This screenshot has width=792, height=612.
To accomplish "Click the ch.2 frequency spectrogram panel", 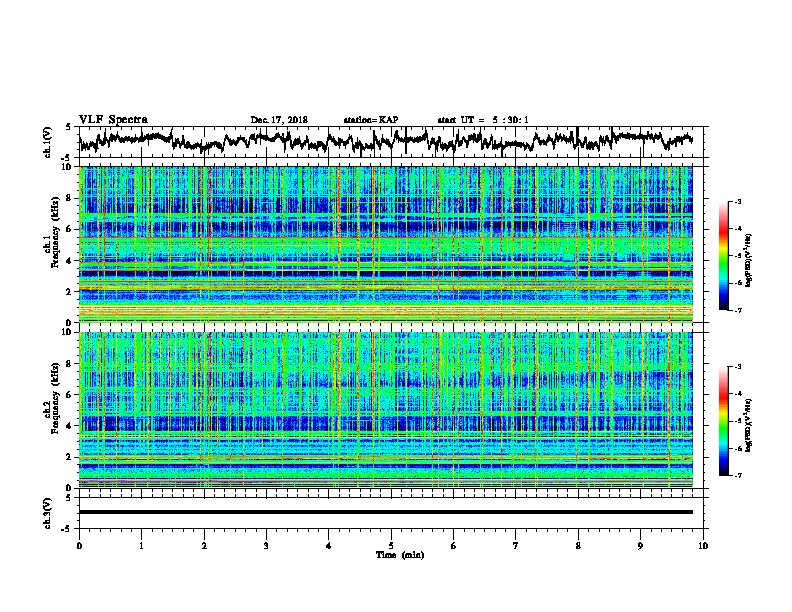I will click(386, 410).
